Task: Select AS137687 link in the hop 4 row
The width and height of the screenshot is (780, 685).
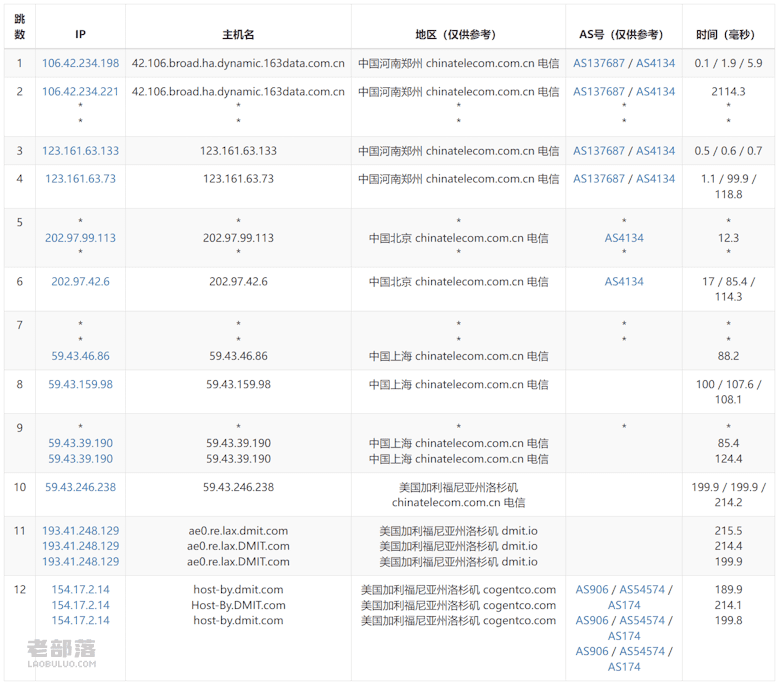Action: 598,179
